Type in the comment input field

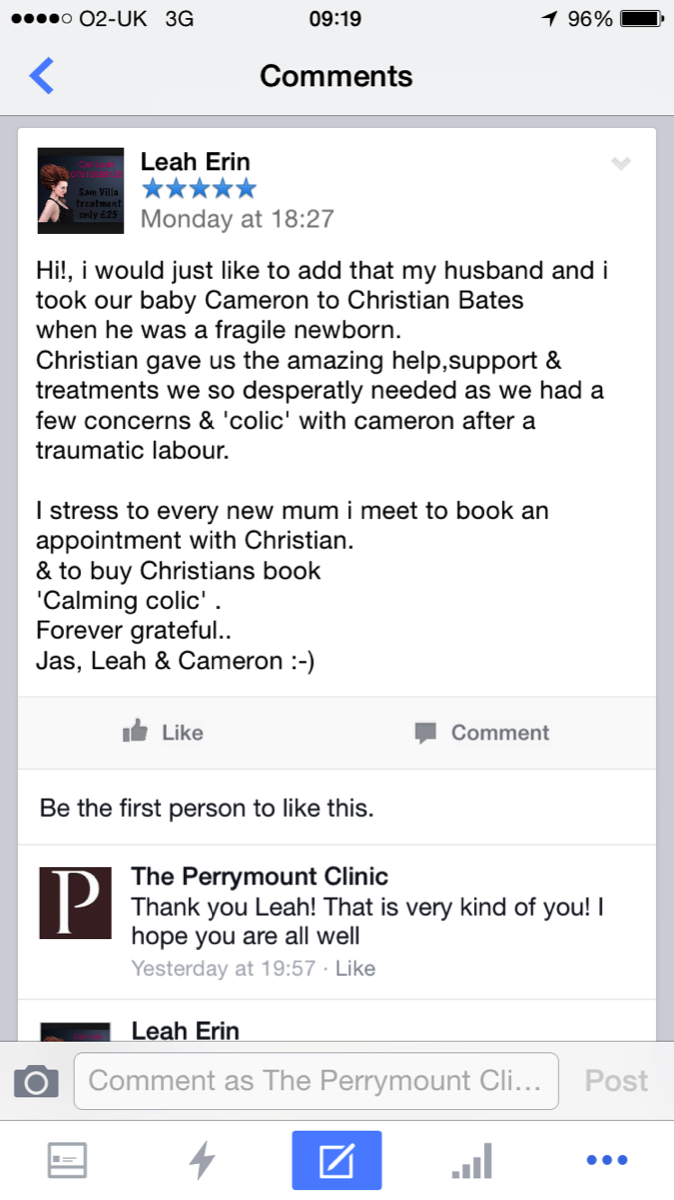coord(316,1081)
